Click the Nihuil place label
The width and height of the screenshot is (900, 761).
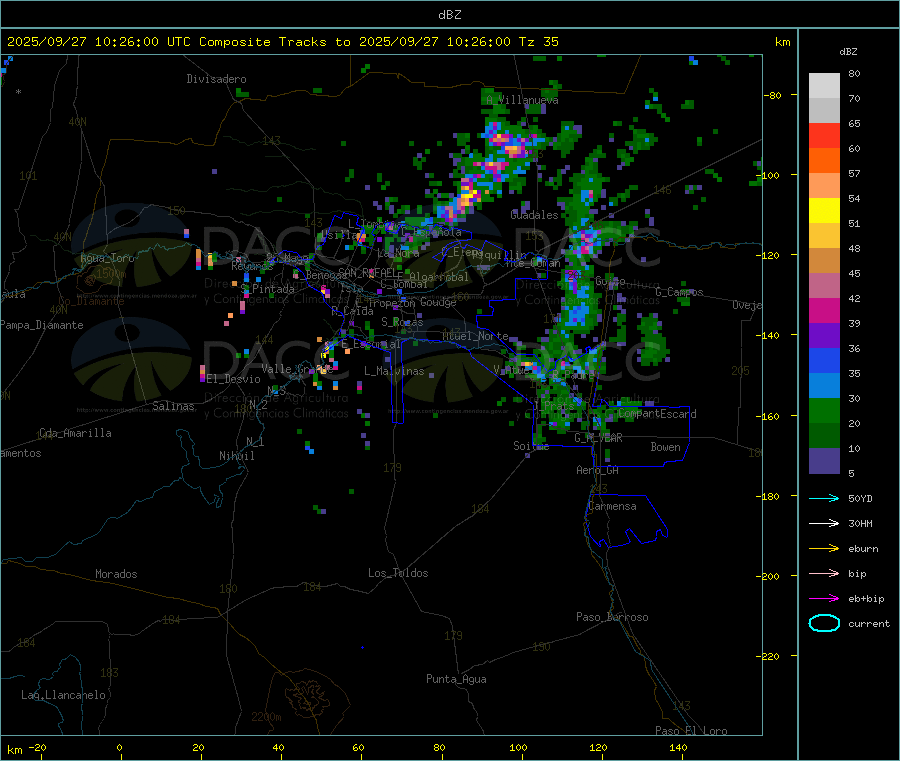[x=237, y=456]
